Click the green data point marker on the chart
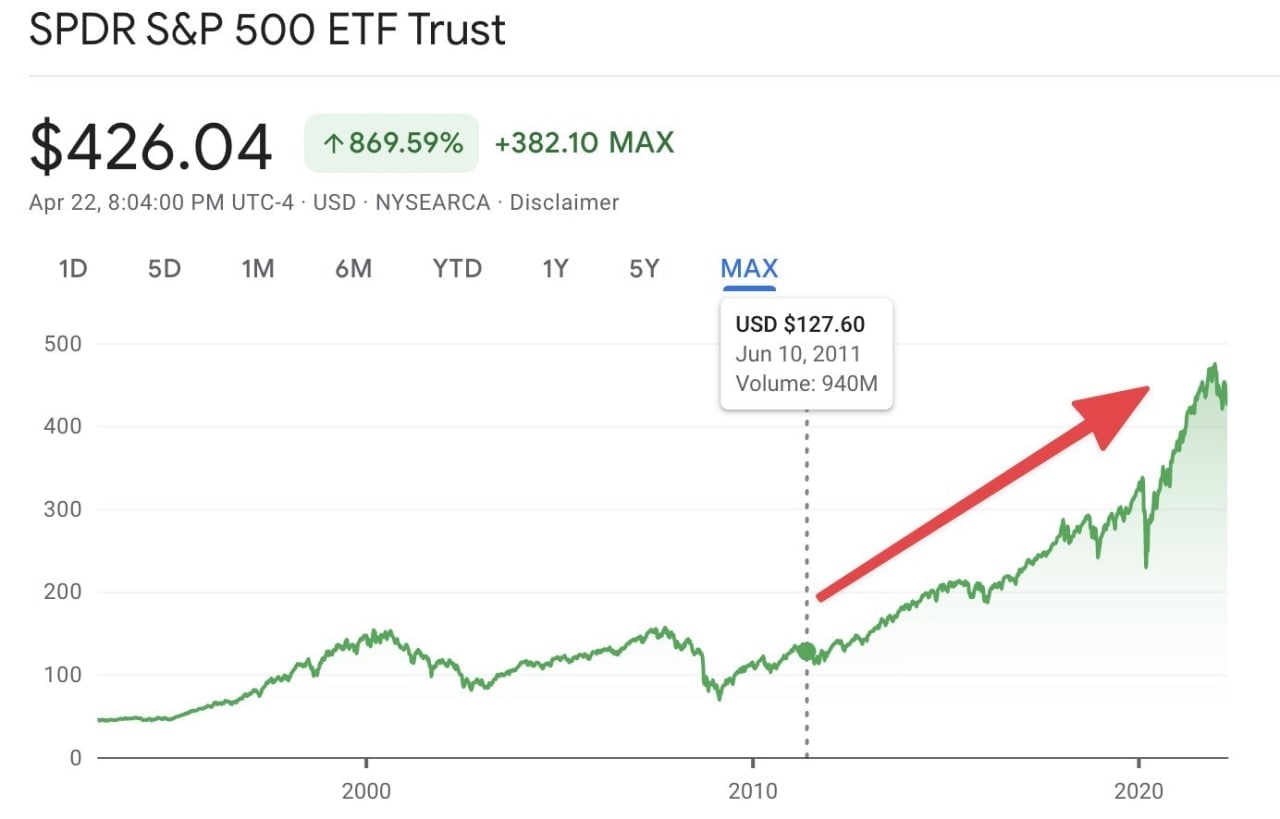This screenshot has width=1280, height=819. (806, 651)
